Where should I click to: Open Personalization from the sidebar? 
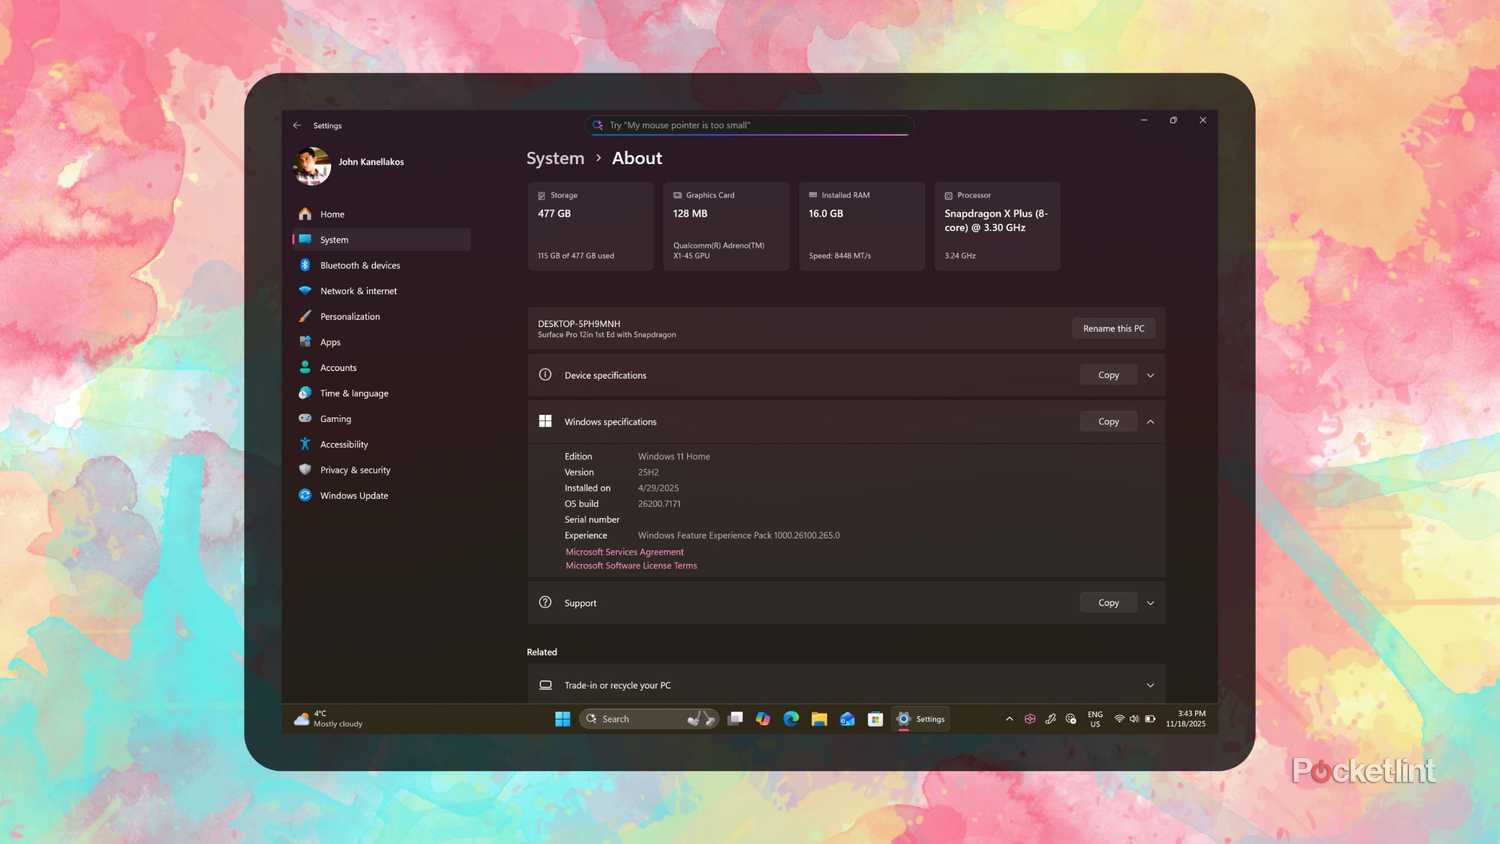tap(350, 316)
